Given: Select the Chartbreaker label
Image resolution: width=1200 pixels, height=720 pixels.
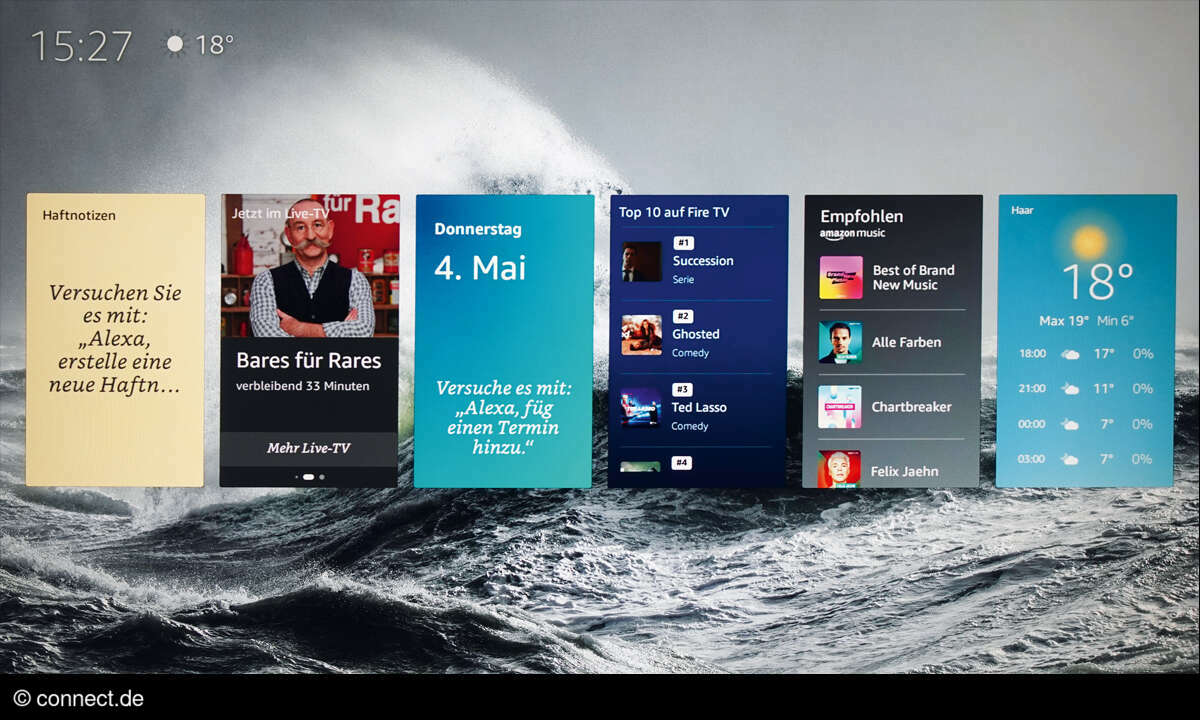Looking at the screenshot, I should tap(911, 407).
